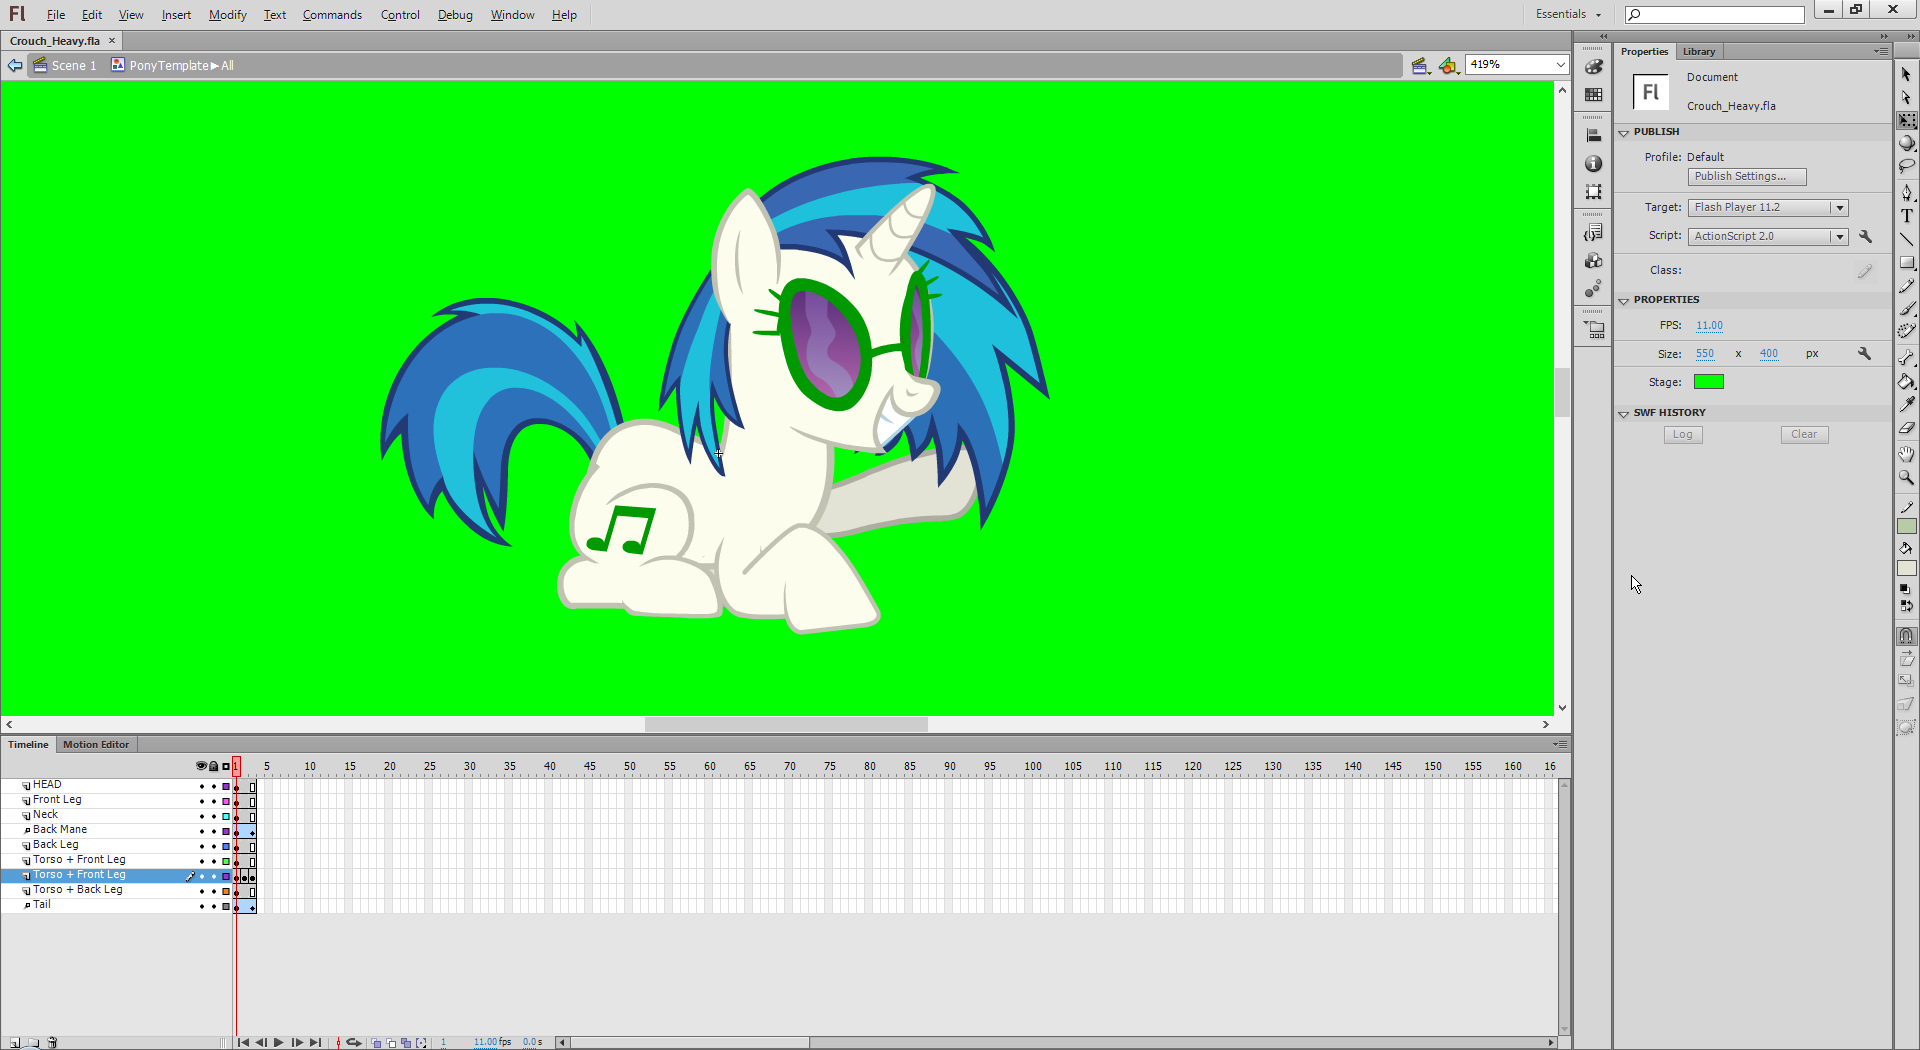Select the Pencil tool

[x=1907, y=286]
